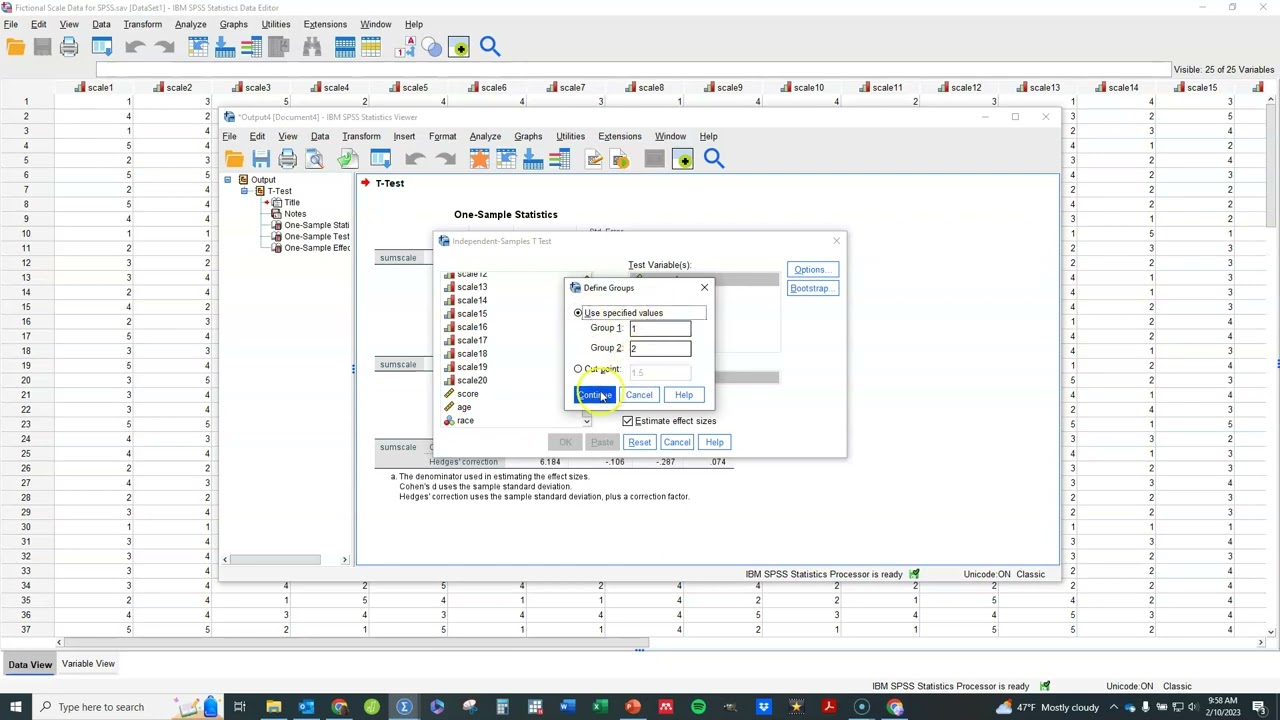
Task: Select scale15 in the variable list
Action: pos(472,314)
